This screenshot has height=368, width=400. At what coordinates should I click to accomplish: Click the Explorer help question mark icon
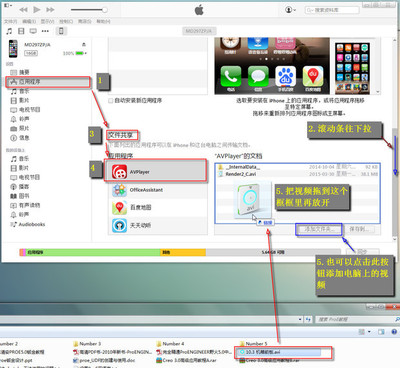point(394,332)
